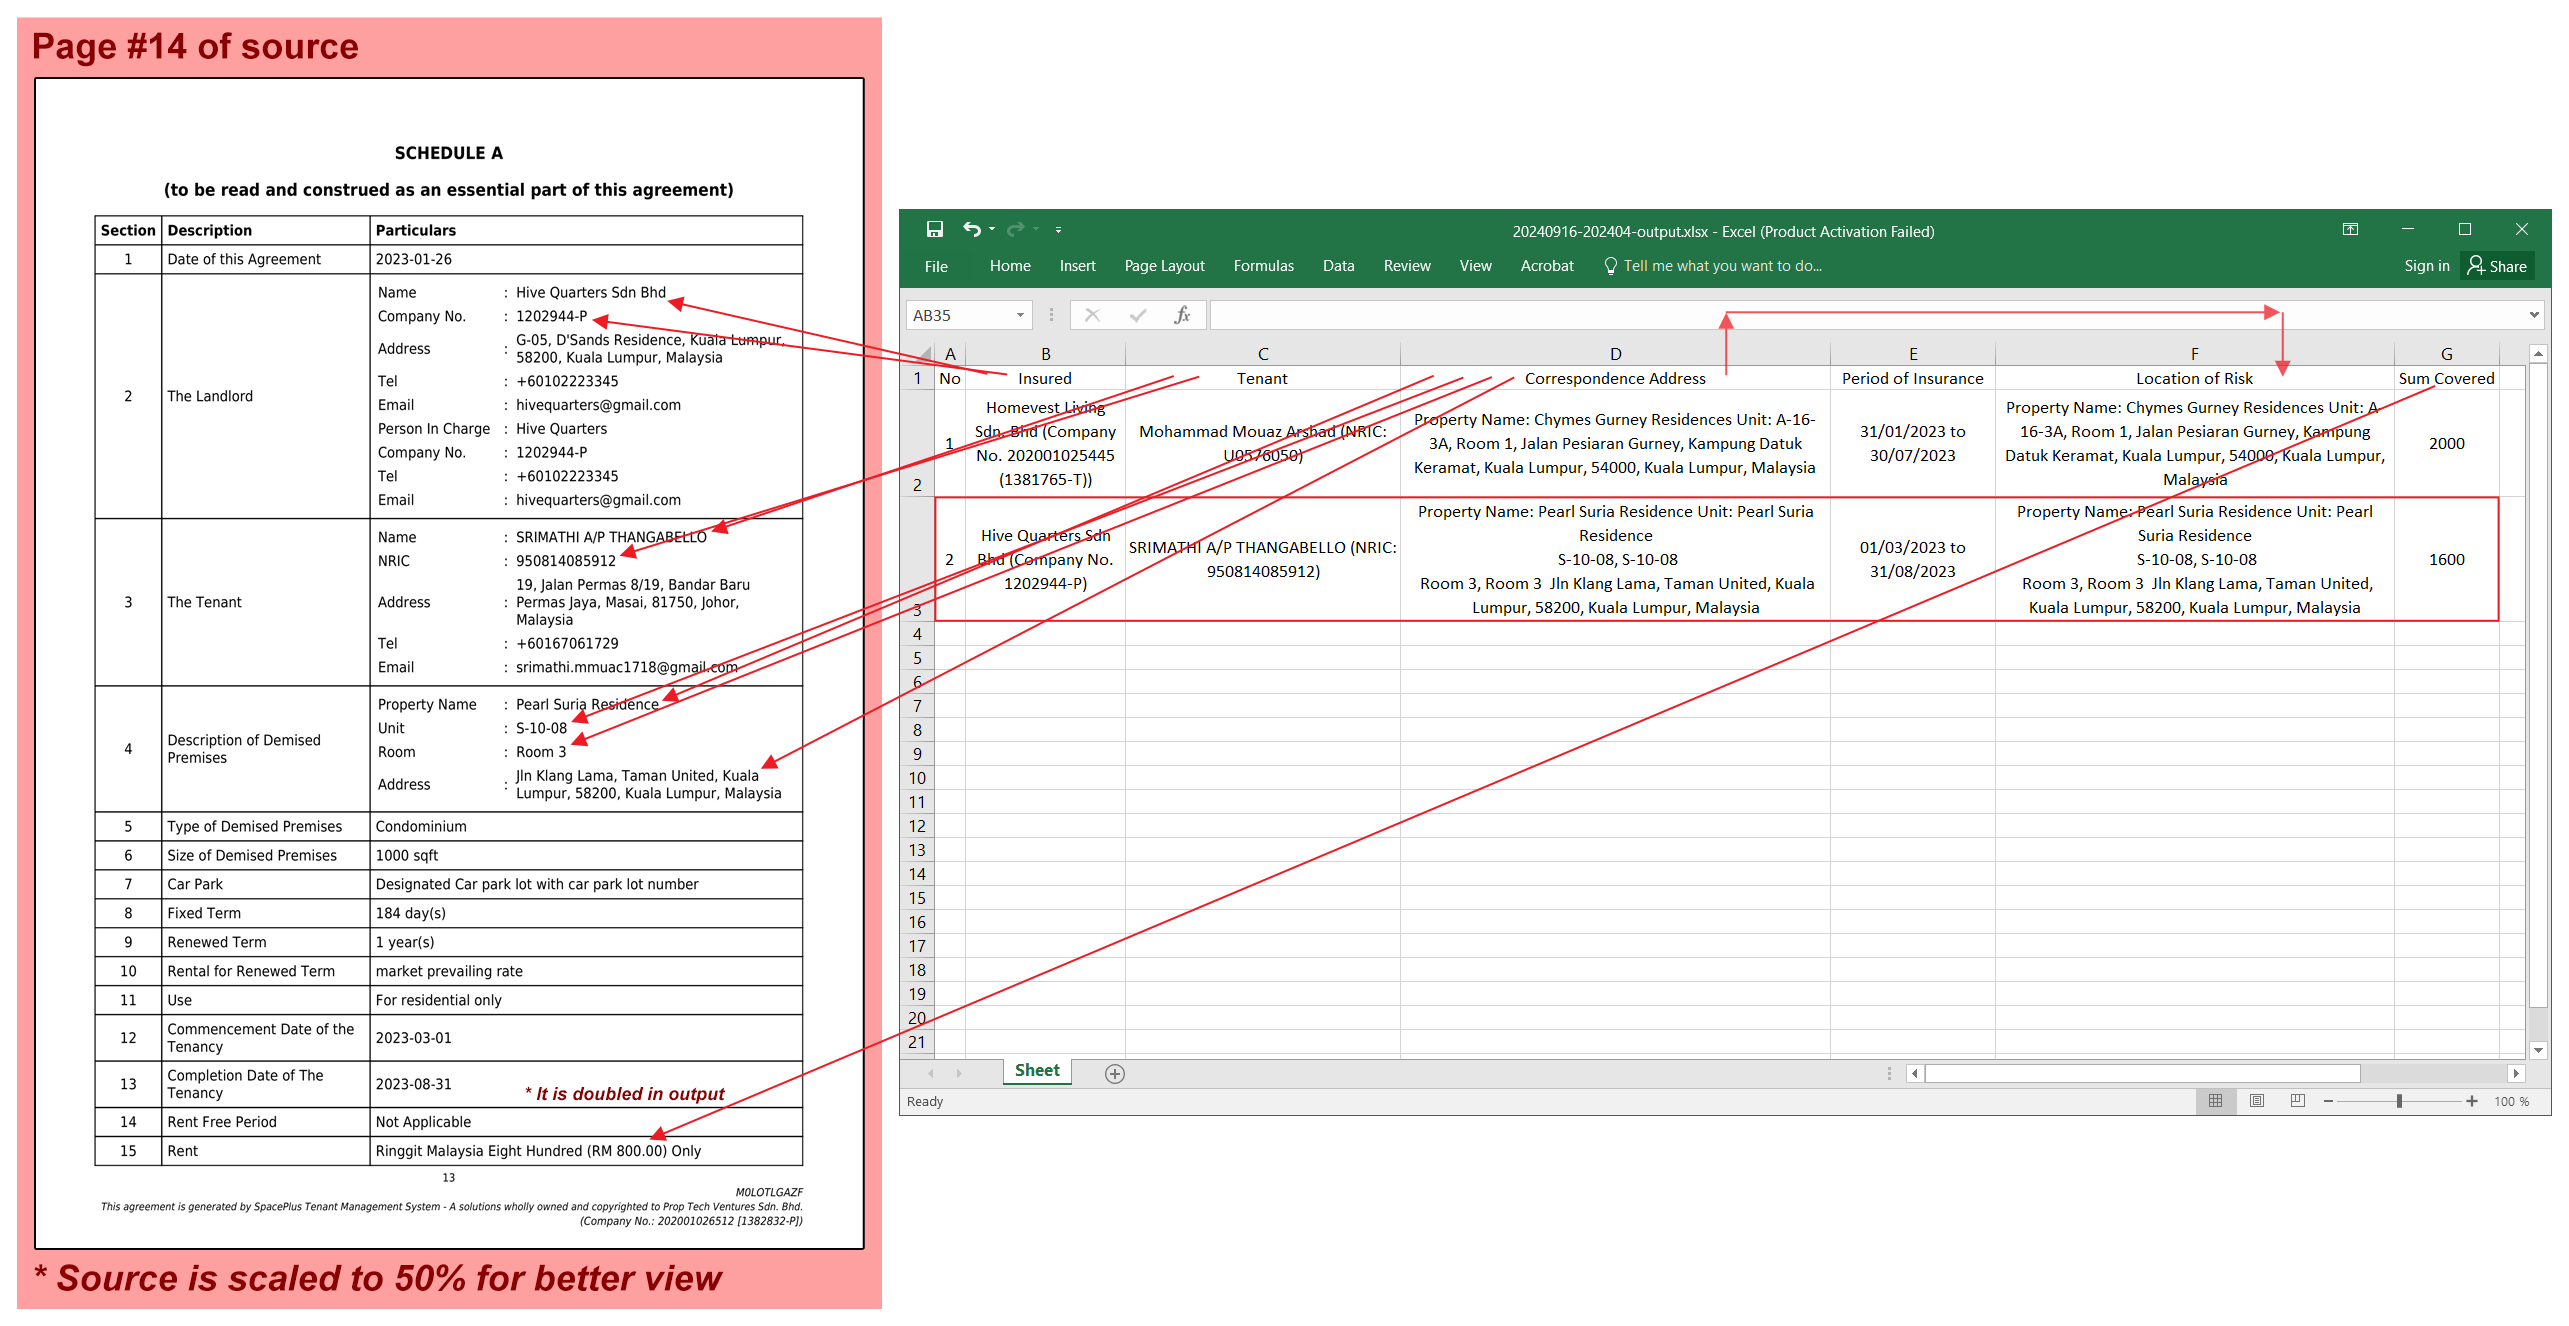Click the Tell me what you want search box

pos(1713,266)
